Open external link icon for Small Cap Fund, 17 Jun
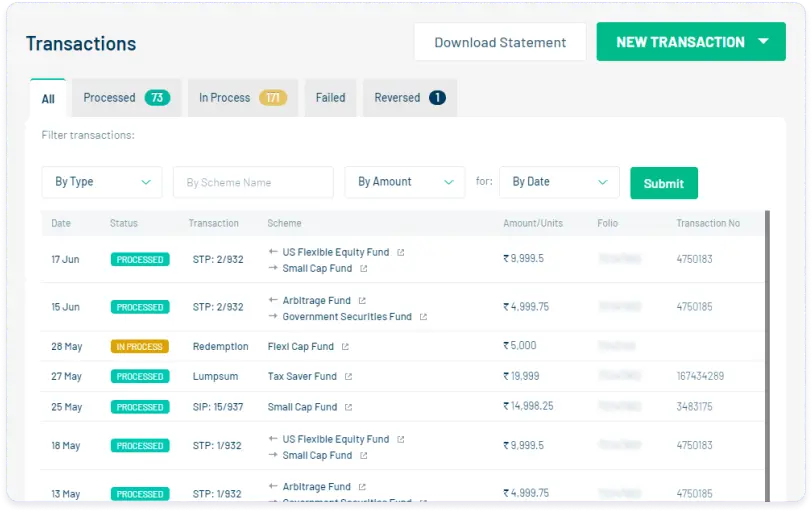The height and width of the screenshot is (512, 812). click(x=363, y=269)
